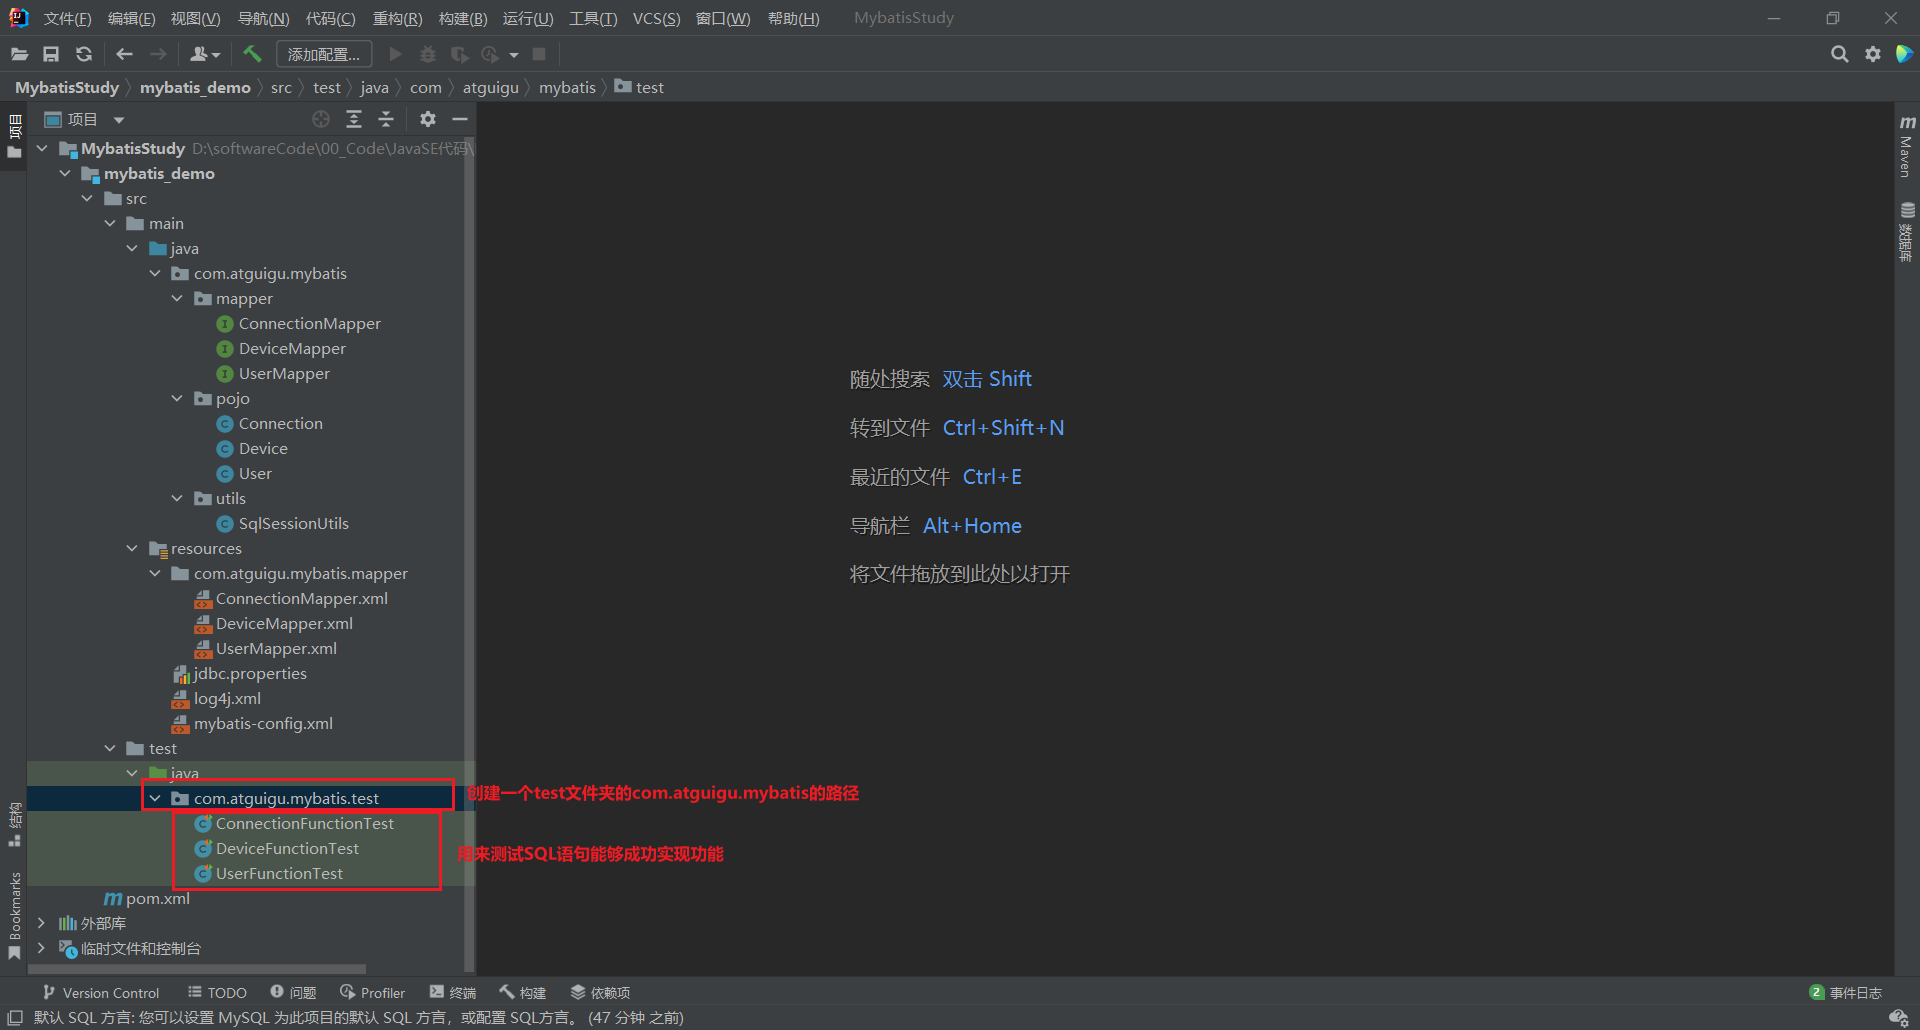Open the 编辑(E) menu

[131, 19]
